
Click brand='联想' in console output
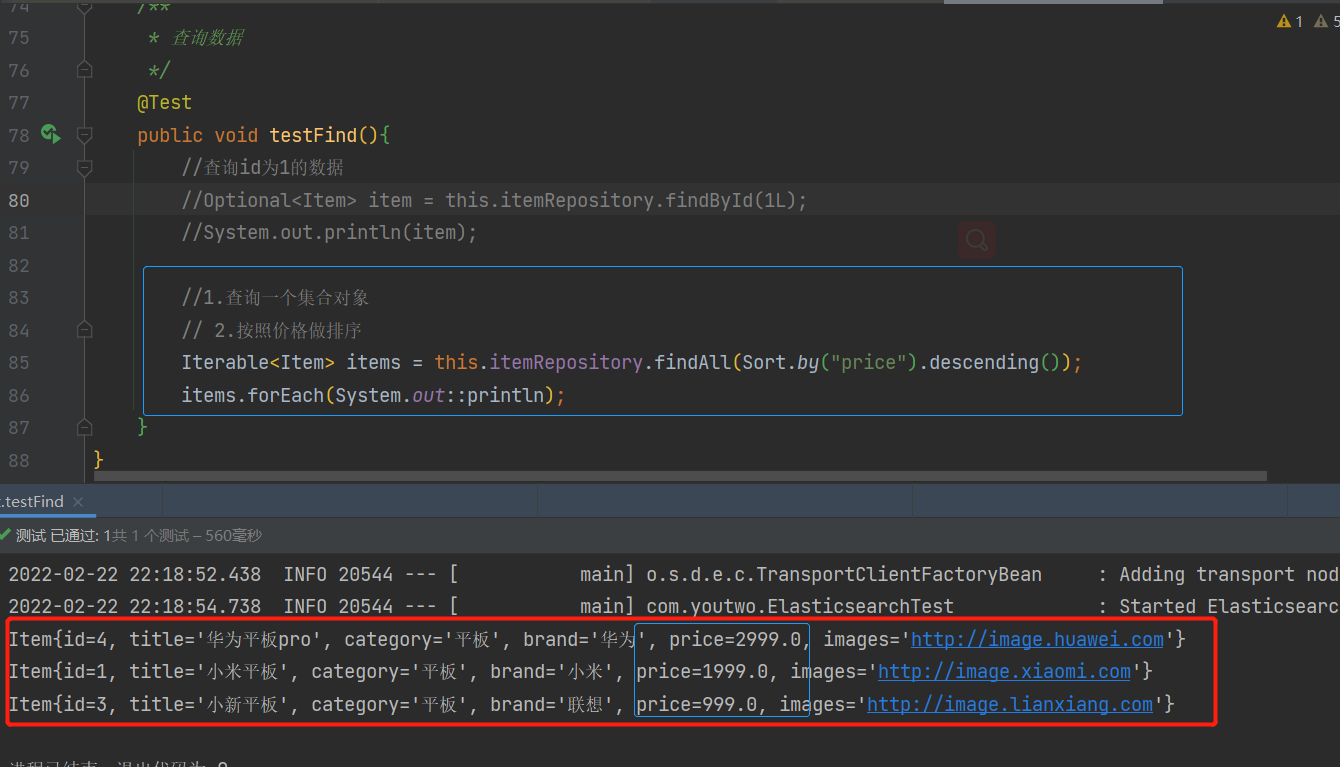pos(551,704)
